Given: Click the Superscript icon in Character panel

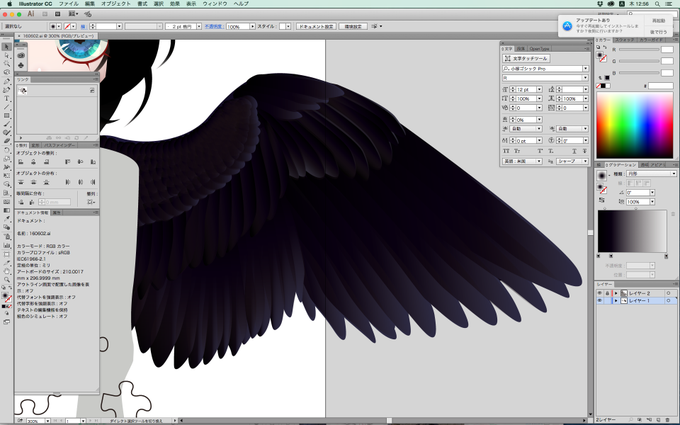Looking at the screenshot, I should 540,151.
